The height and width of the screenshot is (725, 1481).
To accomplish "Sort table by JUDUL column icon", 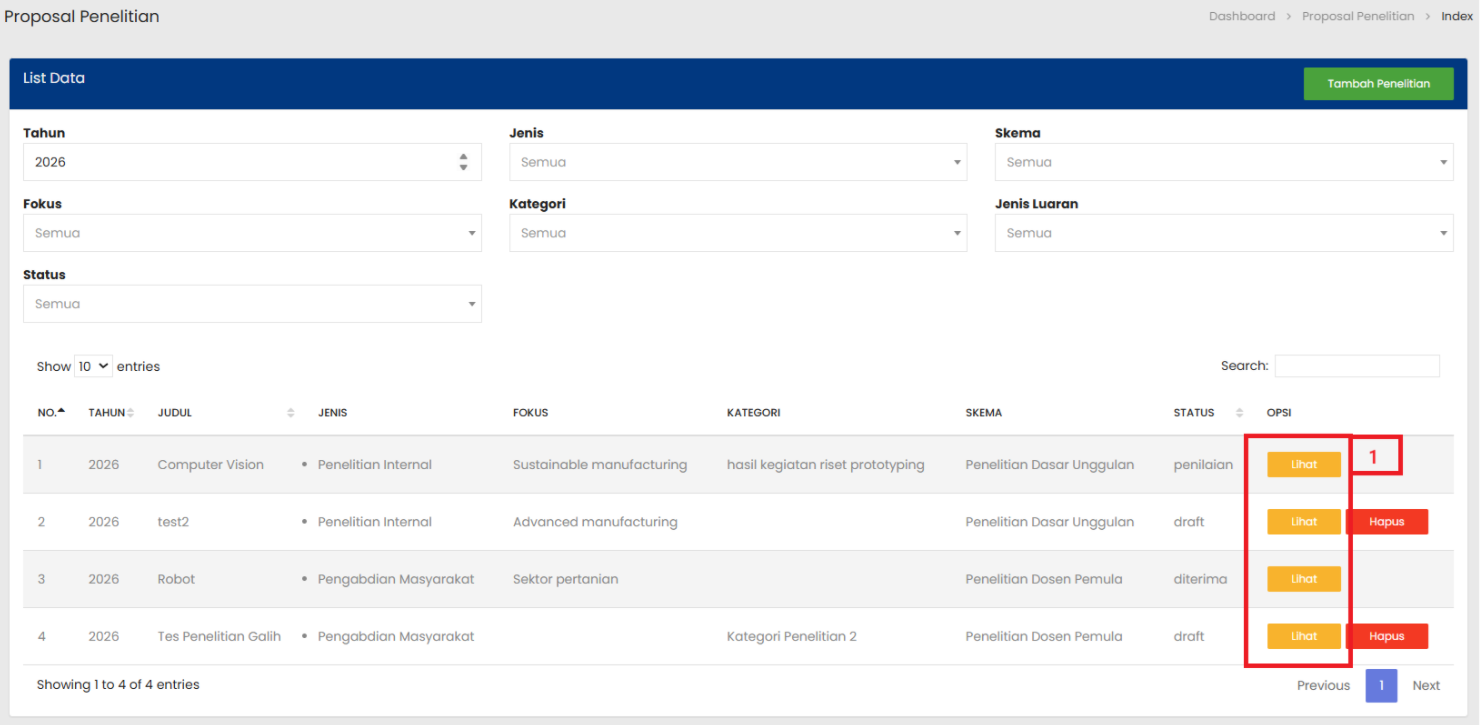I will (291, 413).
